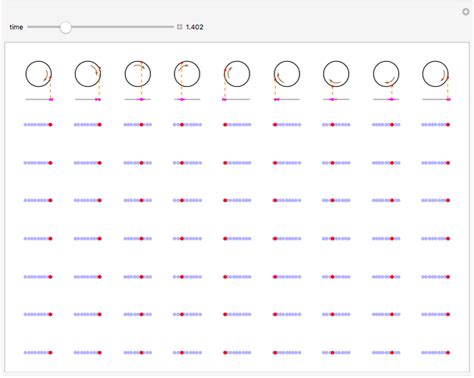
Task: Click the "time" label
Action: click(16, 27)
